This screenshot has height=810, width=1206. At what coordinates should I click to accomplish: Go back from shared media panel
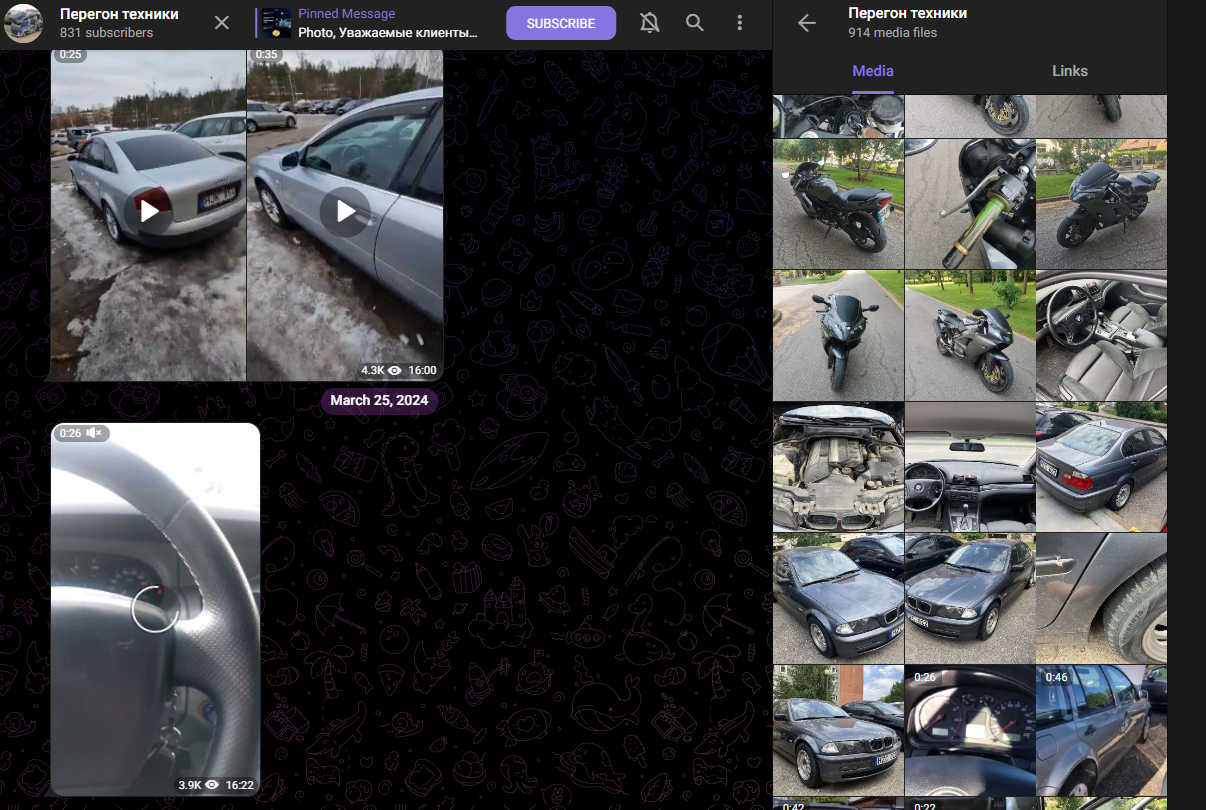(x=807, y=23)
